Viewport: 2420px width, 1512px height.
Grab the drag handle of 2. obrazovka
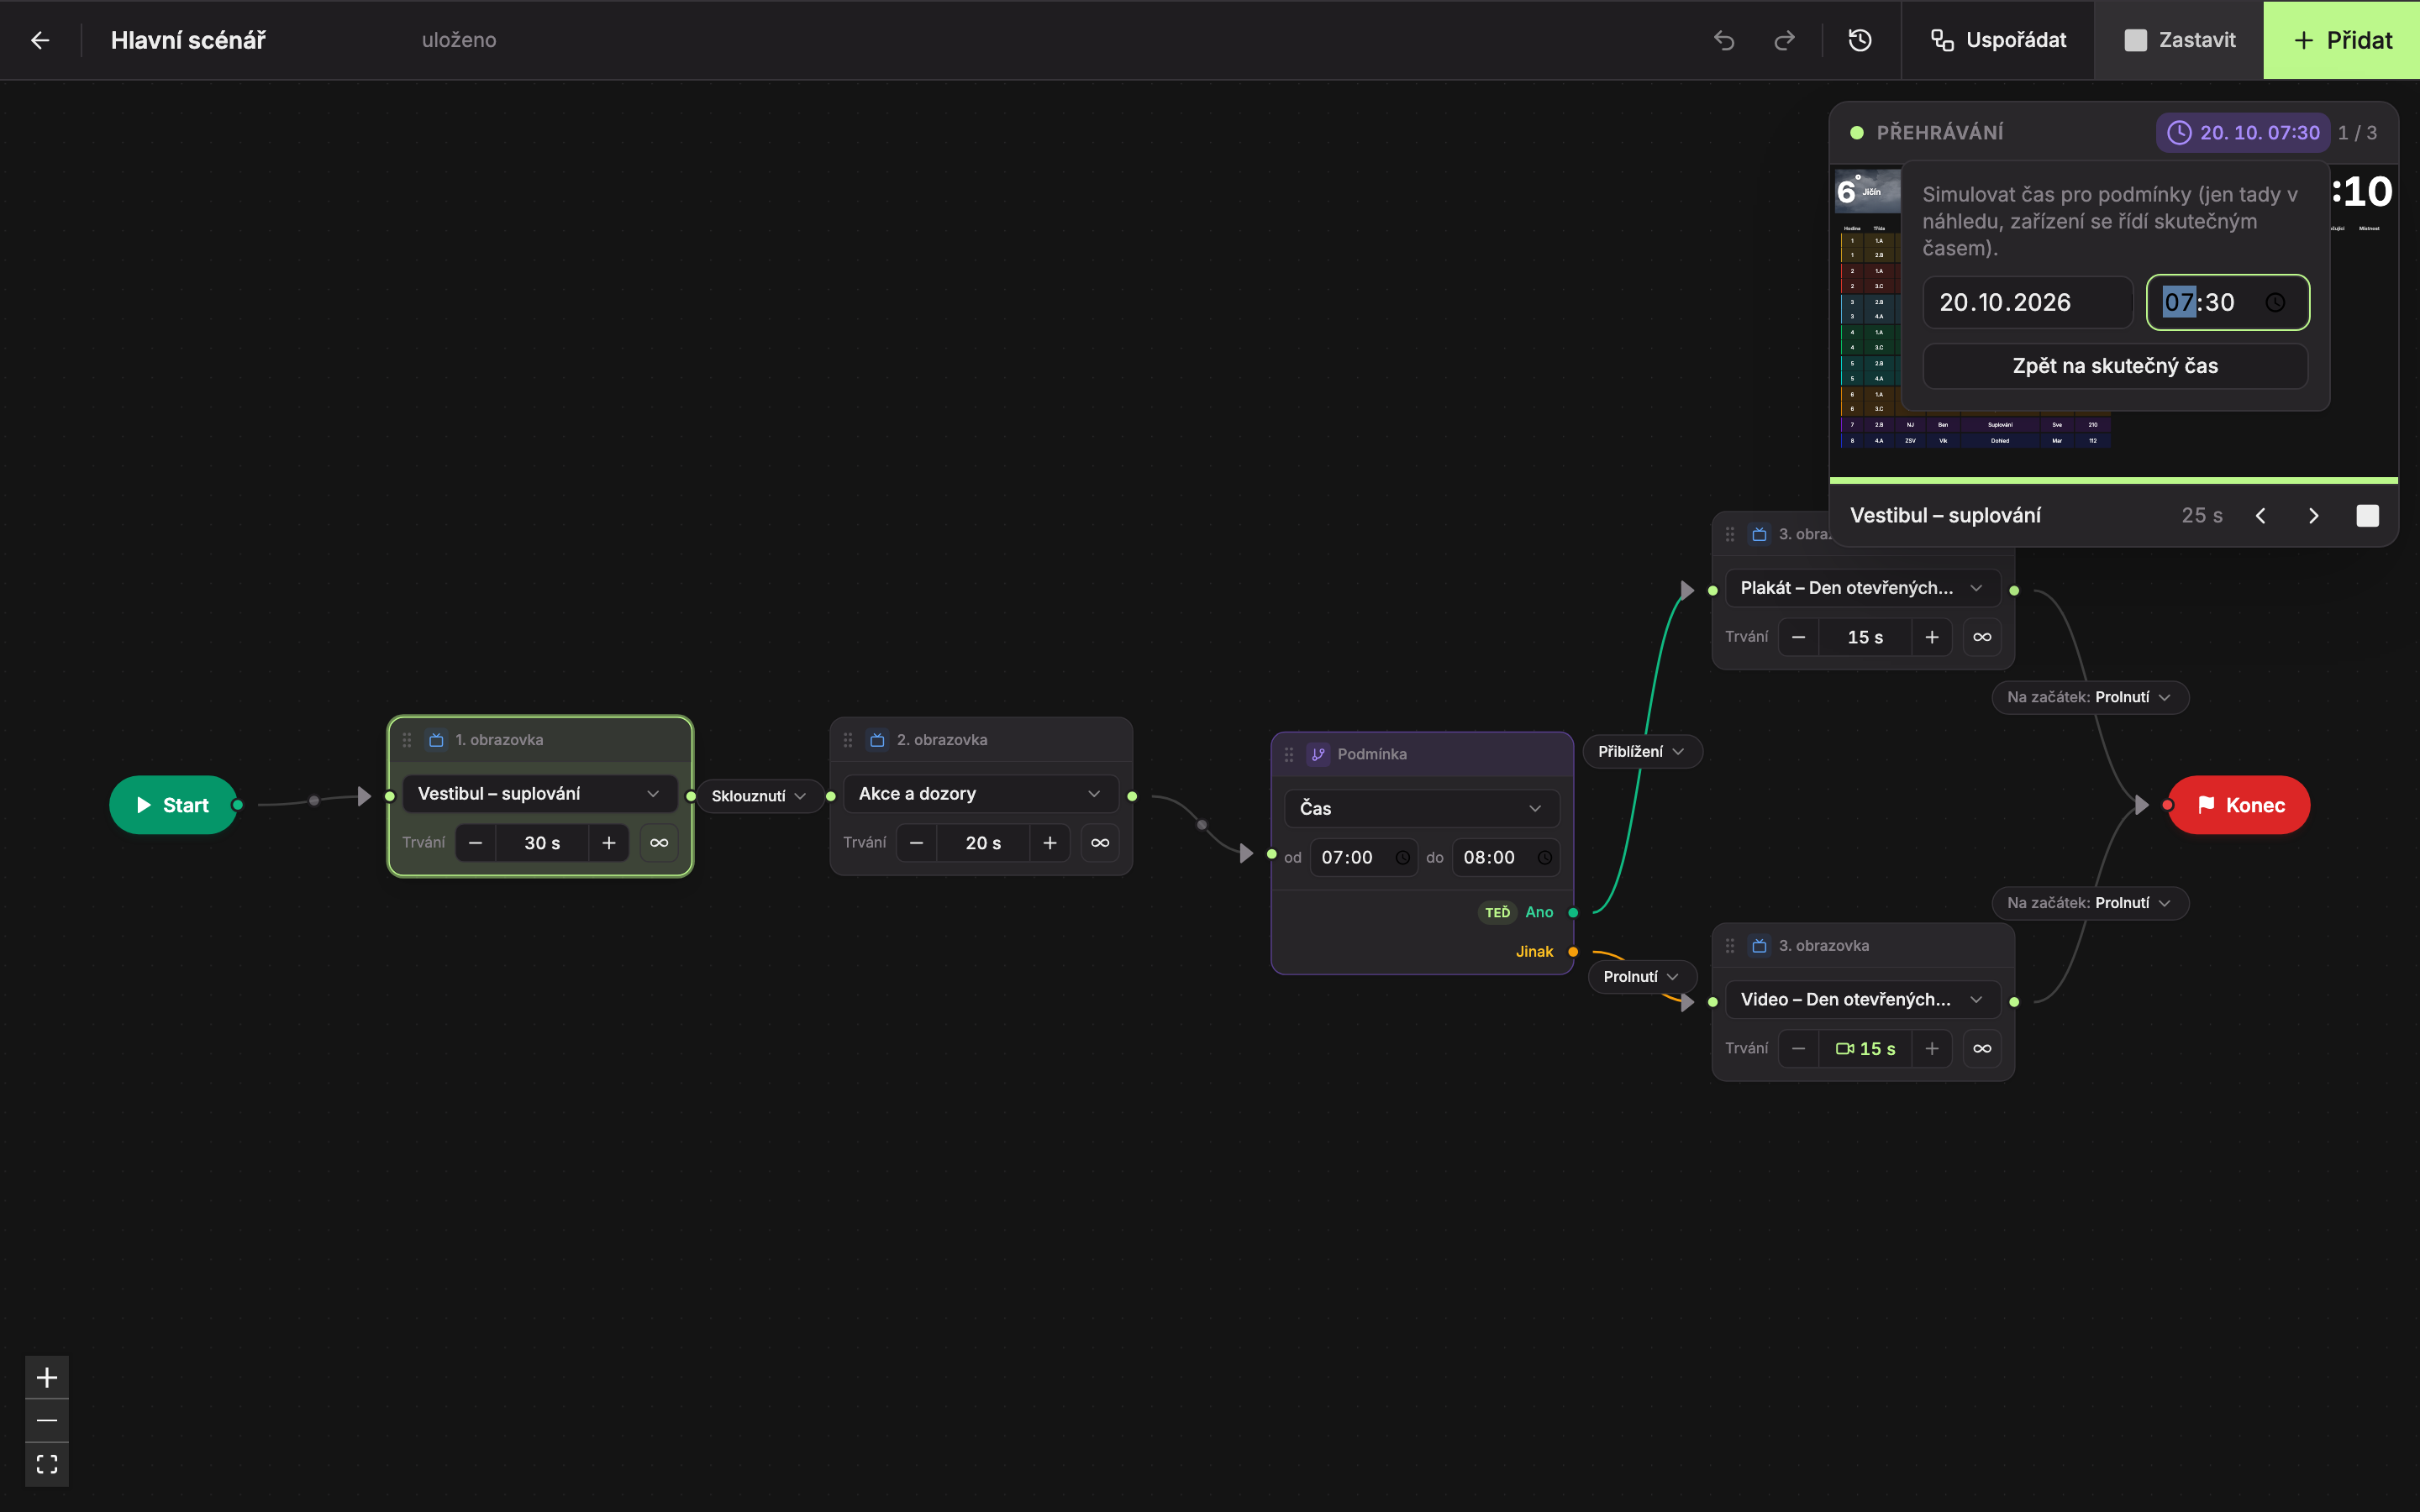coord(848,740)
